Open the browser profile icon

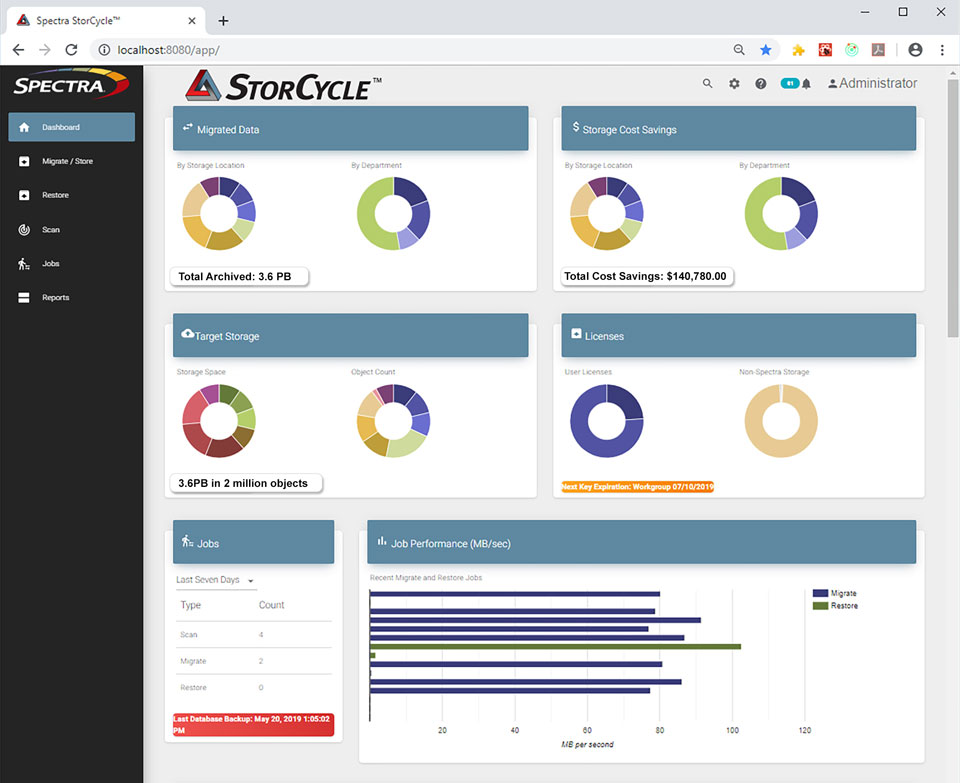(x=915, y=50)
